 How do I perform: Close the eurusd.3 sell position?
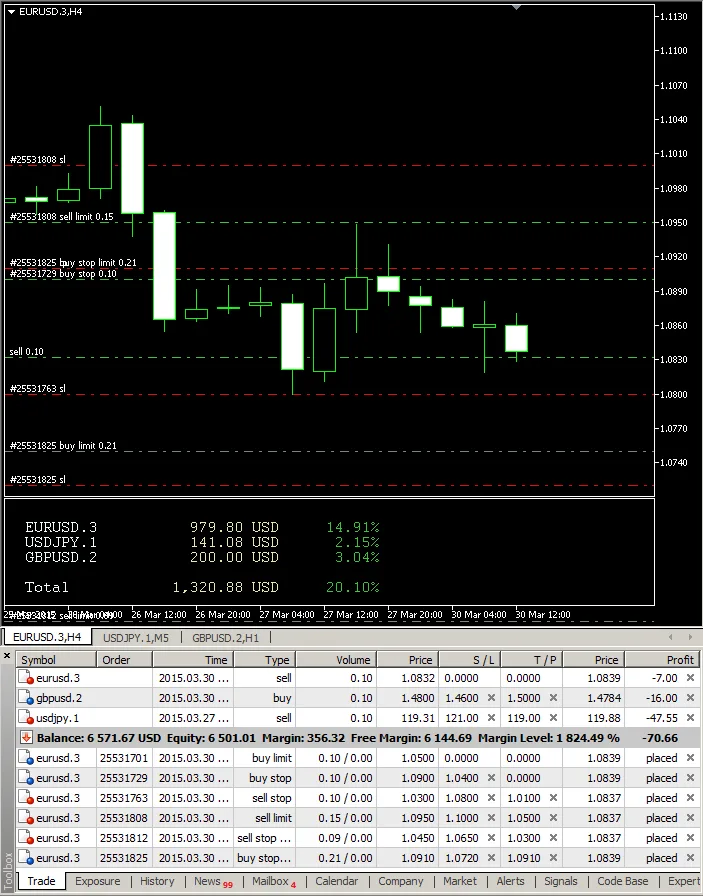[690, 678]
